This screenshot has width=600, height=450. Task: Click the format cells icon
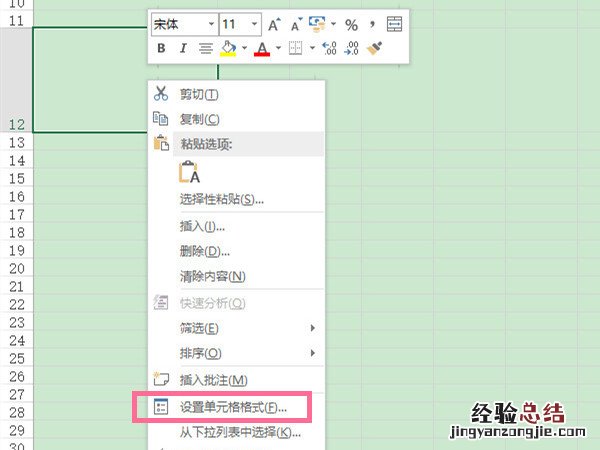point(161,406)
